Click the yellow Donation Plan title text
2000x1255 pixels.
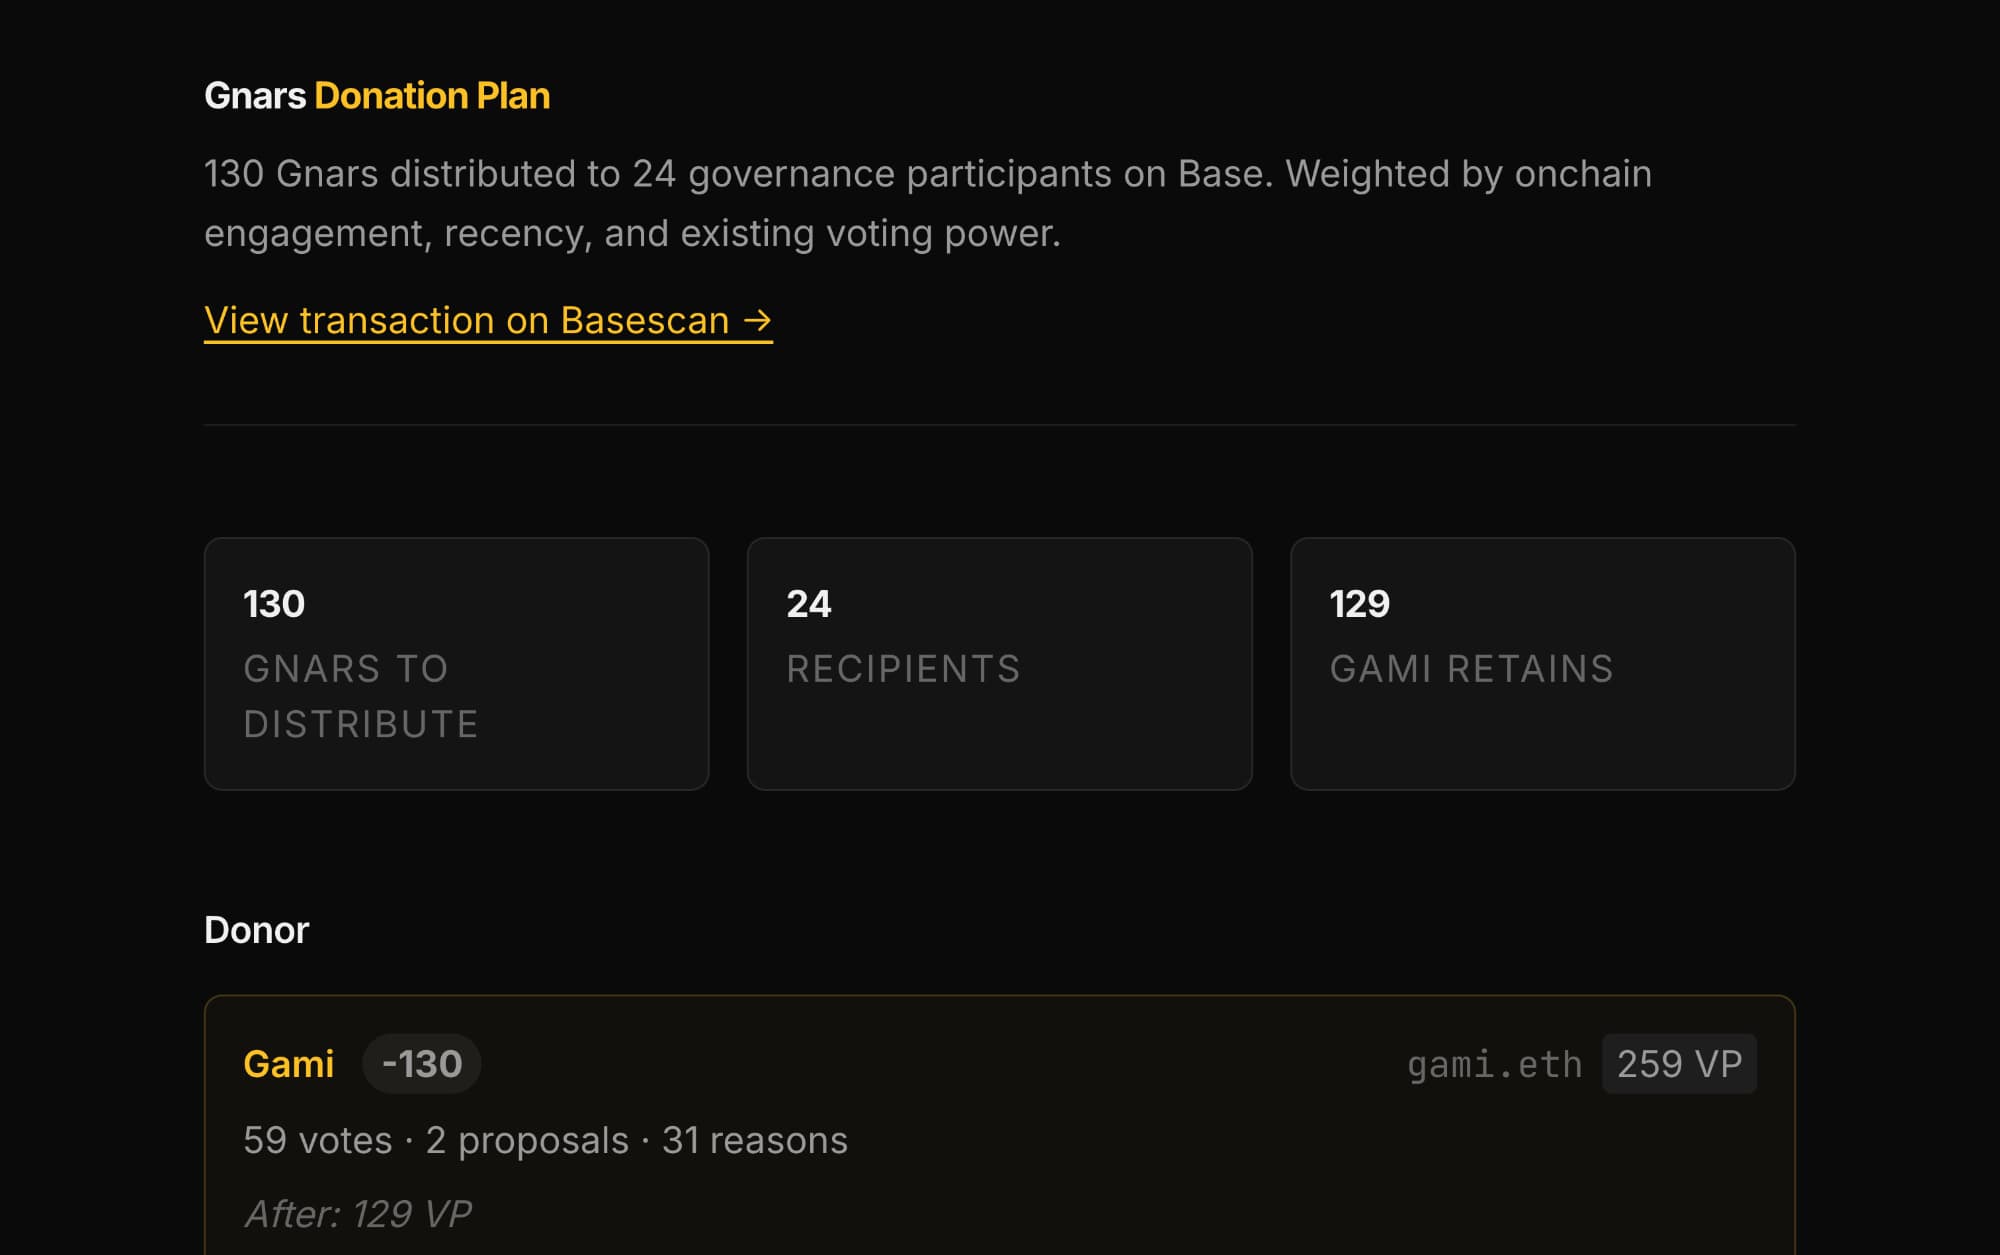click(432, 96)
